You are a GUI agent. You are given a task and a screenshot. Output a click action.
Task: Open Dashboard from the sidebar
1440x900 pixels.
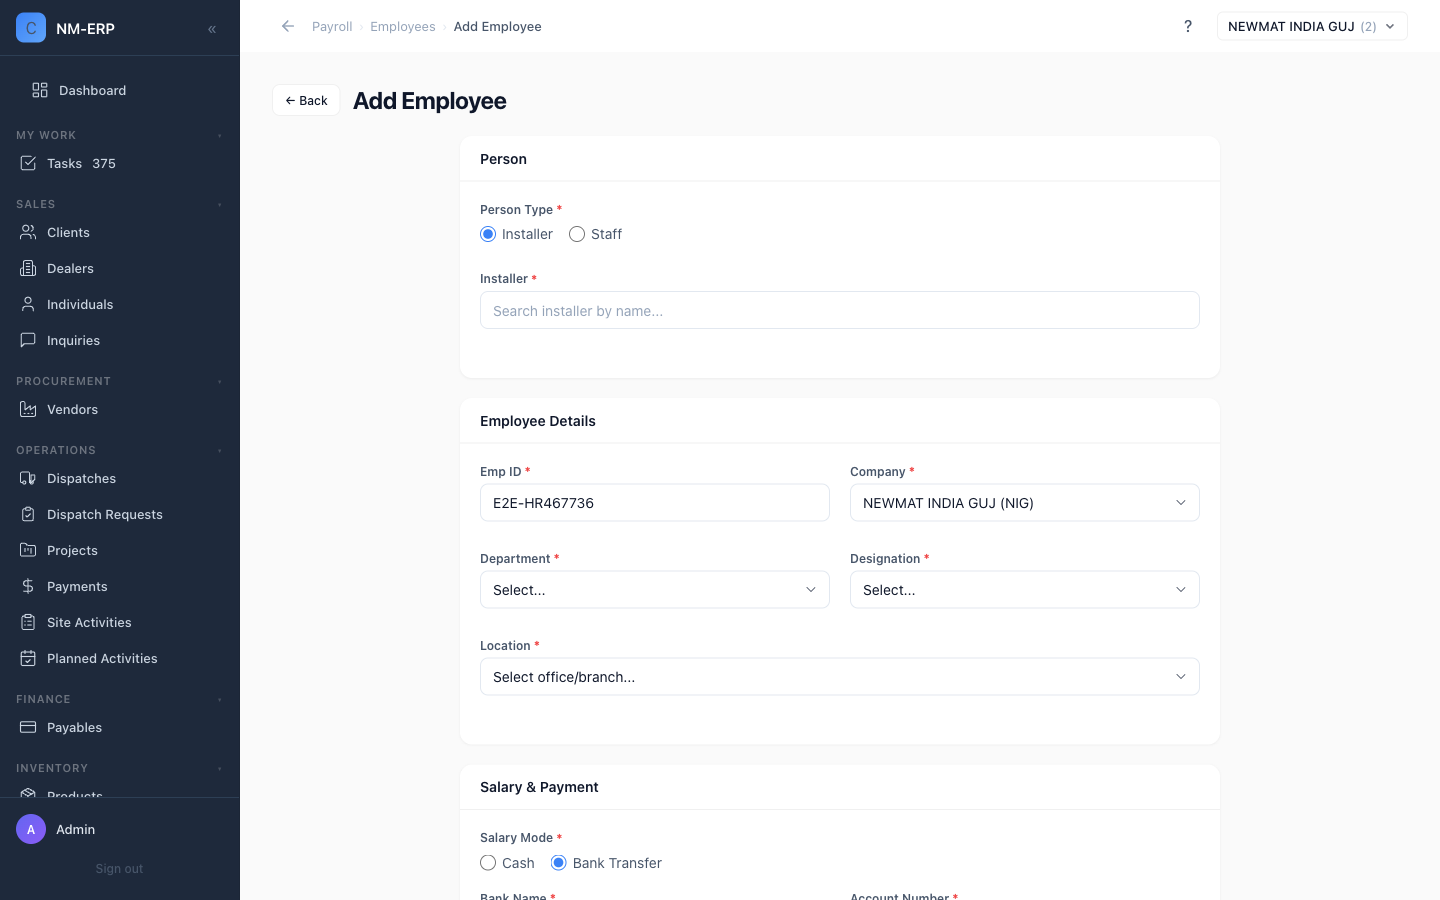[x=120, y=90]
